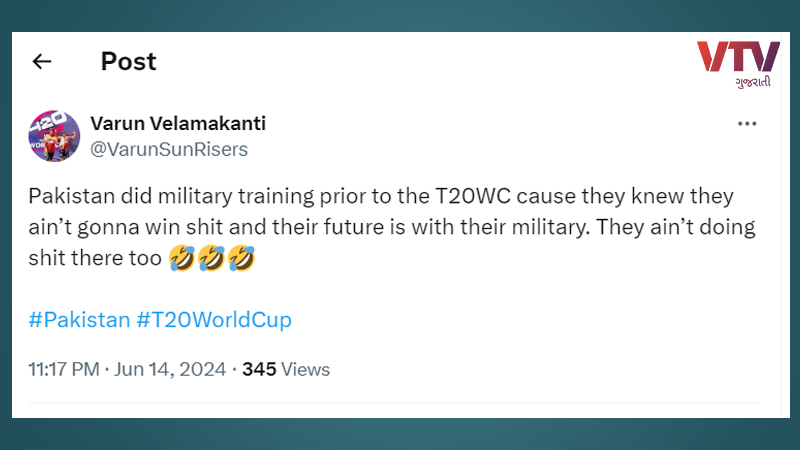Click the Post header title
This screenshot has height=450, width=800.
(x=129, y=62)
